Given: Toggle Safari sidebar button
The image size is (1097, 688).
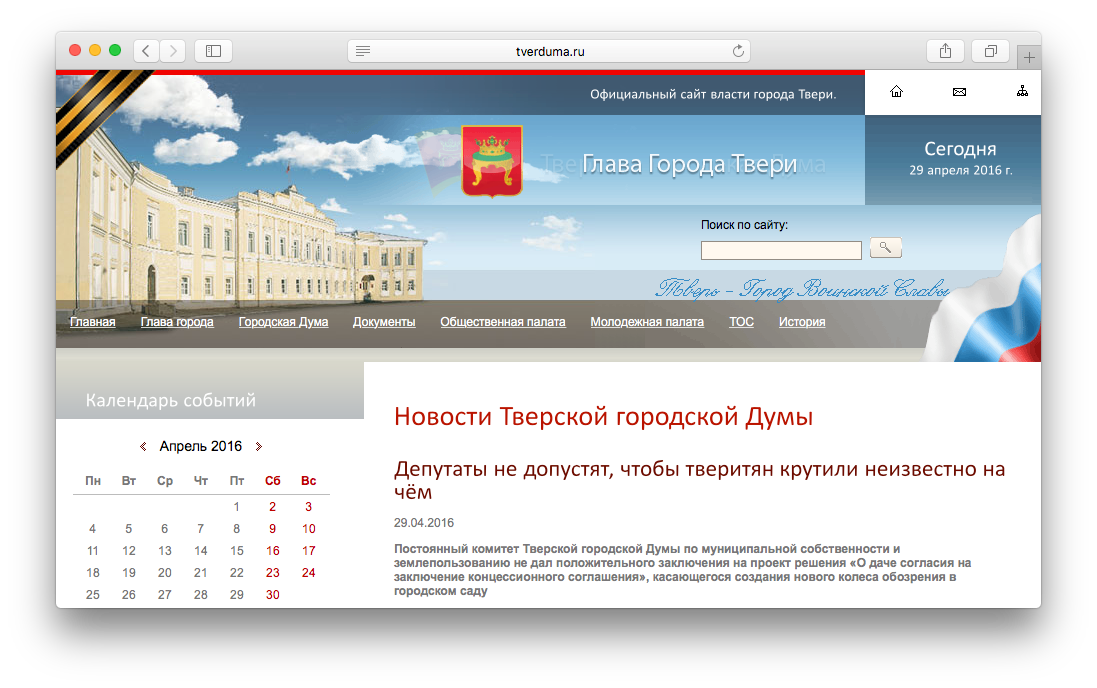Looking at the screenshot, I should (213, 51).
